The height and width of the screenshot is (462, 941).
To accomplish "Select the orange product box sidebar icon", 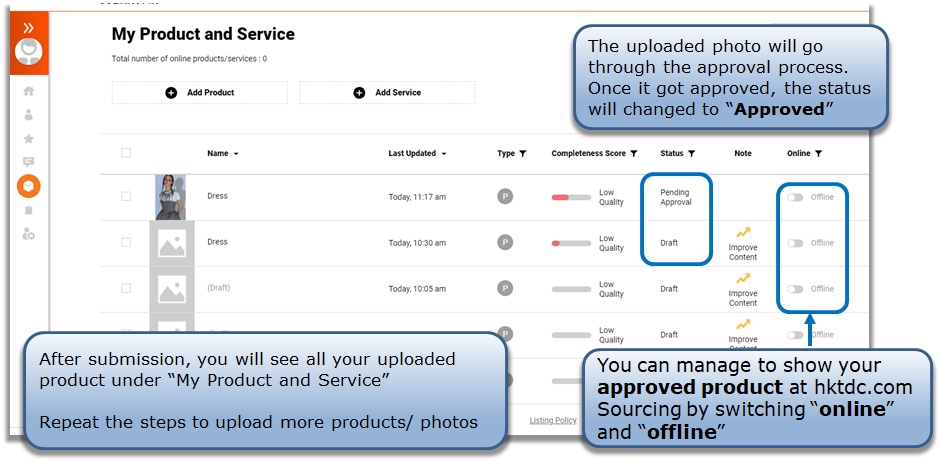I will [x=28, y=187].
